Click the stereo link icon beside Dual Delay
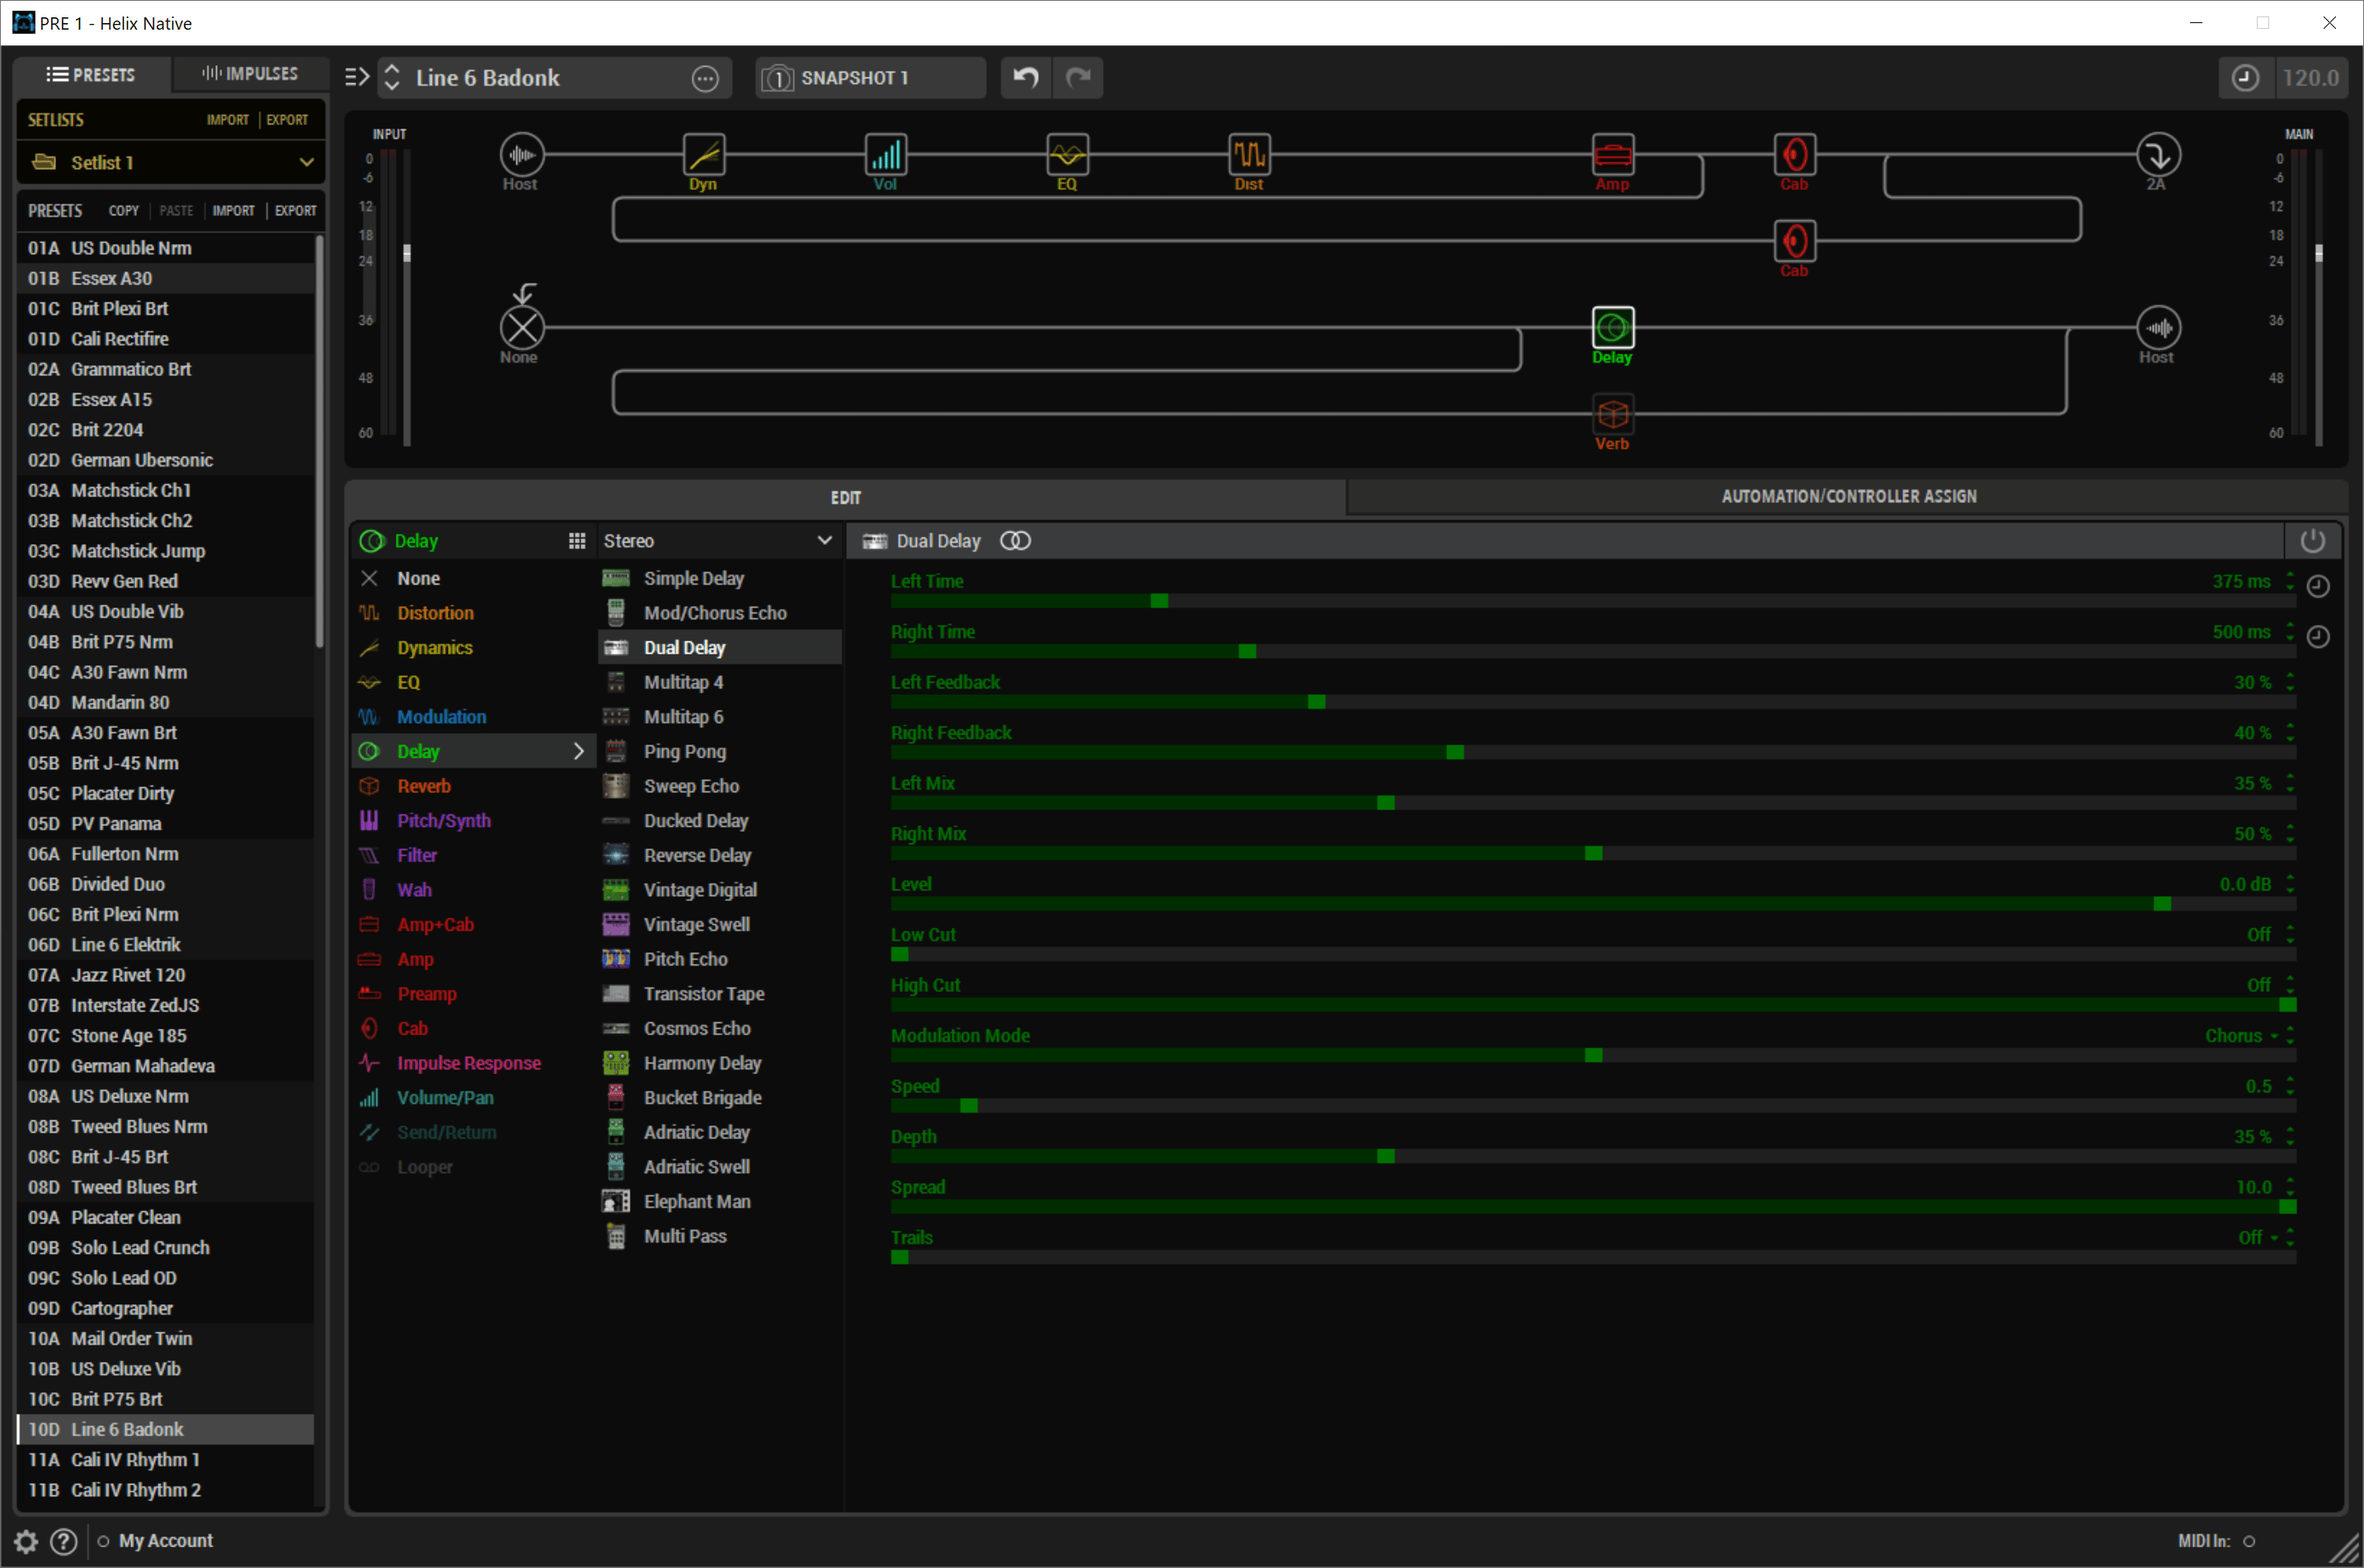Image resolution: width=2364 pixels, height=1568 pixels. coord(1015,541)
